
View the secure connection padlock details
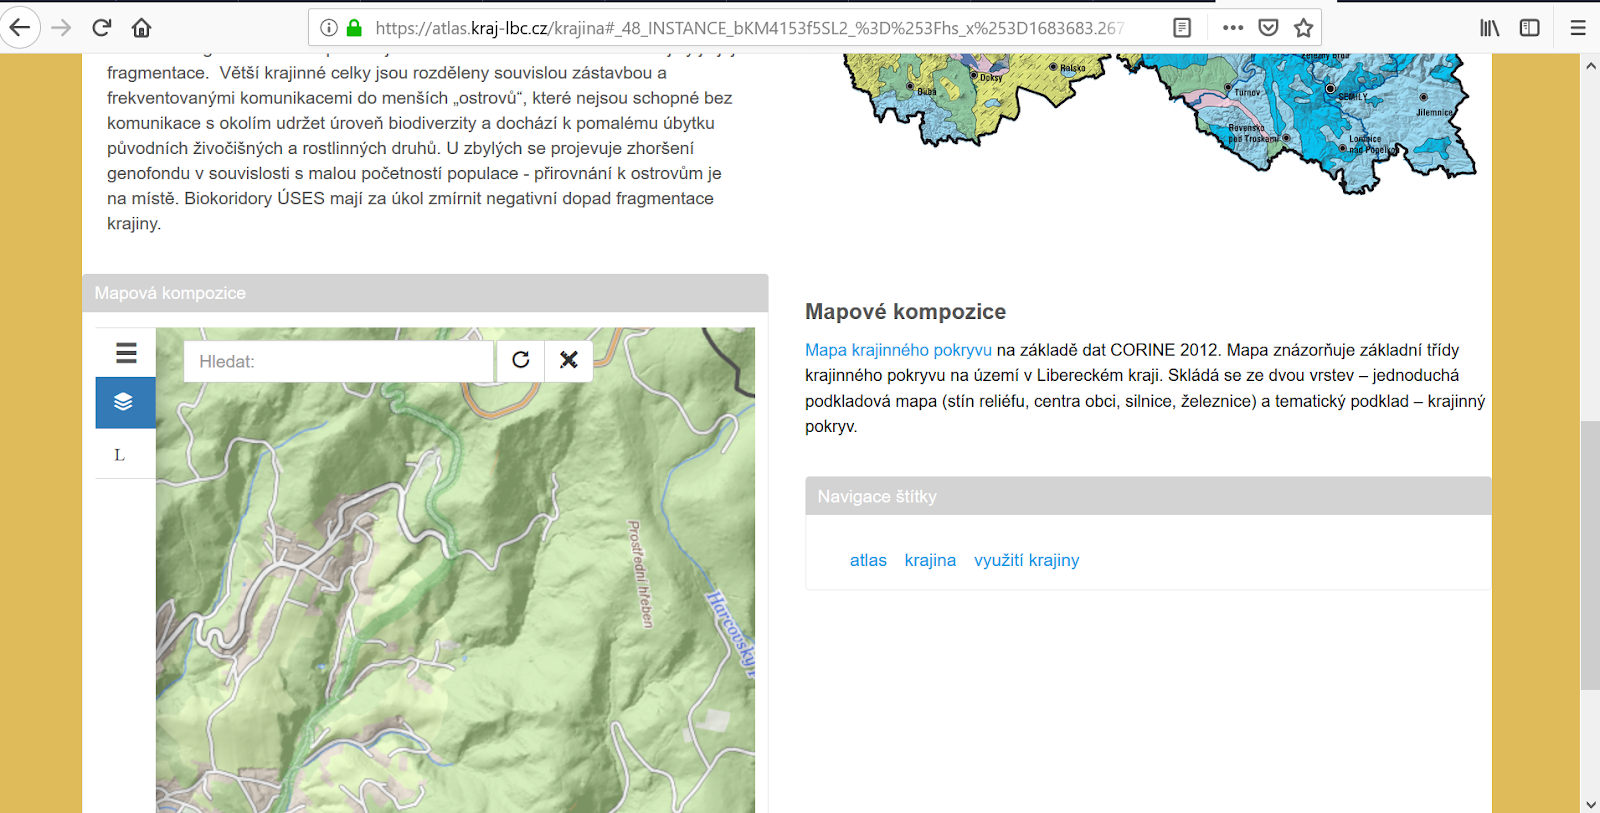(354, 28)
